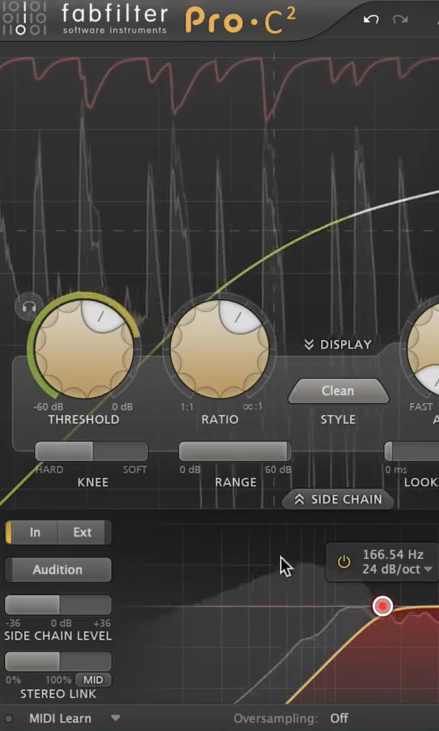Select Ext sidechain source
This screenshot has width=439, height=731.
84,532
